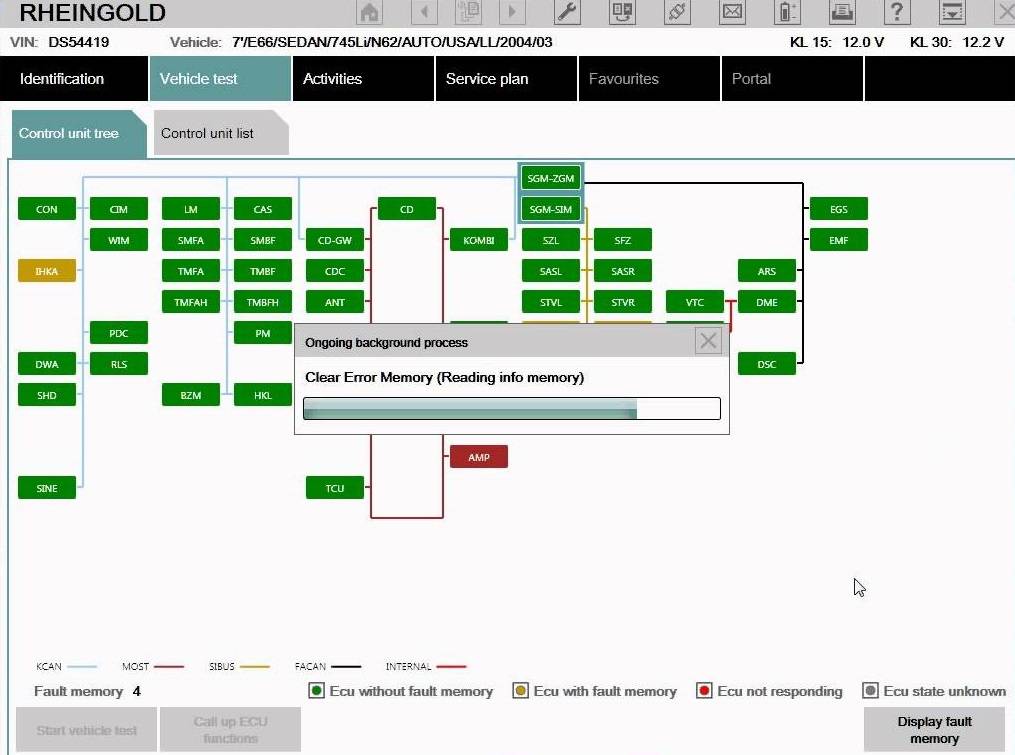The height and width of the screenshot is (755, 1015).
Task: Select the VTC control unit
Action: [x=695, y=302]
